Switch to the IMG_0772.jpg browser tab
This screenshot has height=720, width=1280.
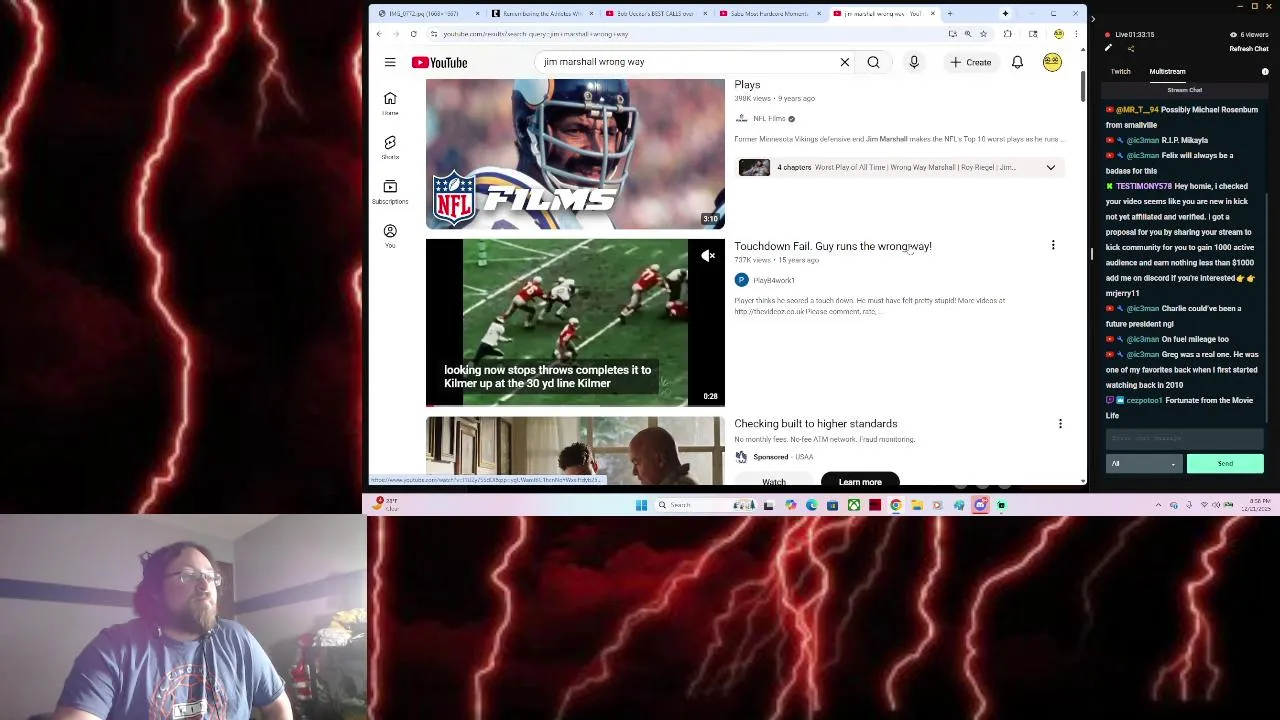click(x=426, y=14)
